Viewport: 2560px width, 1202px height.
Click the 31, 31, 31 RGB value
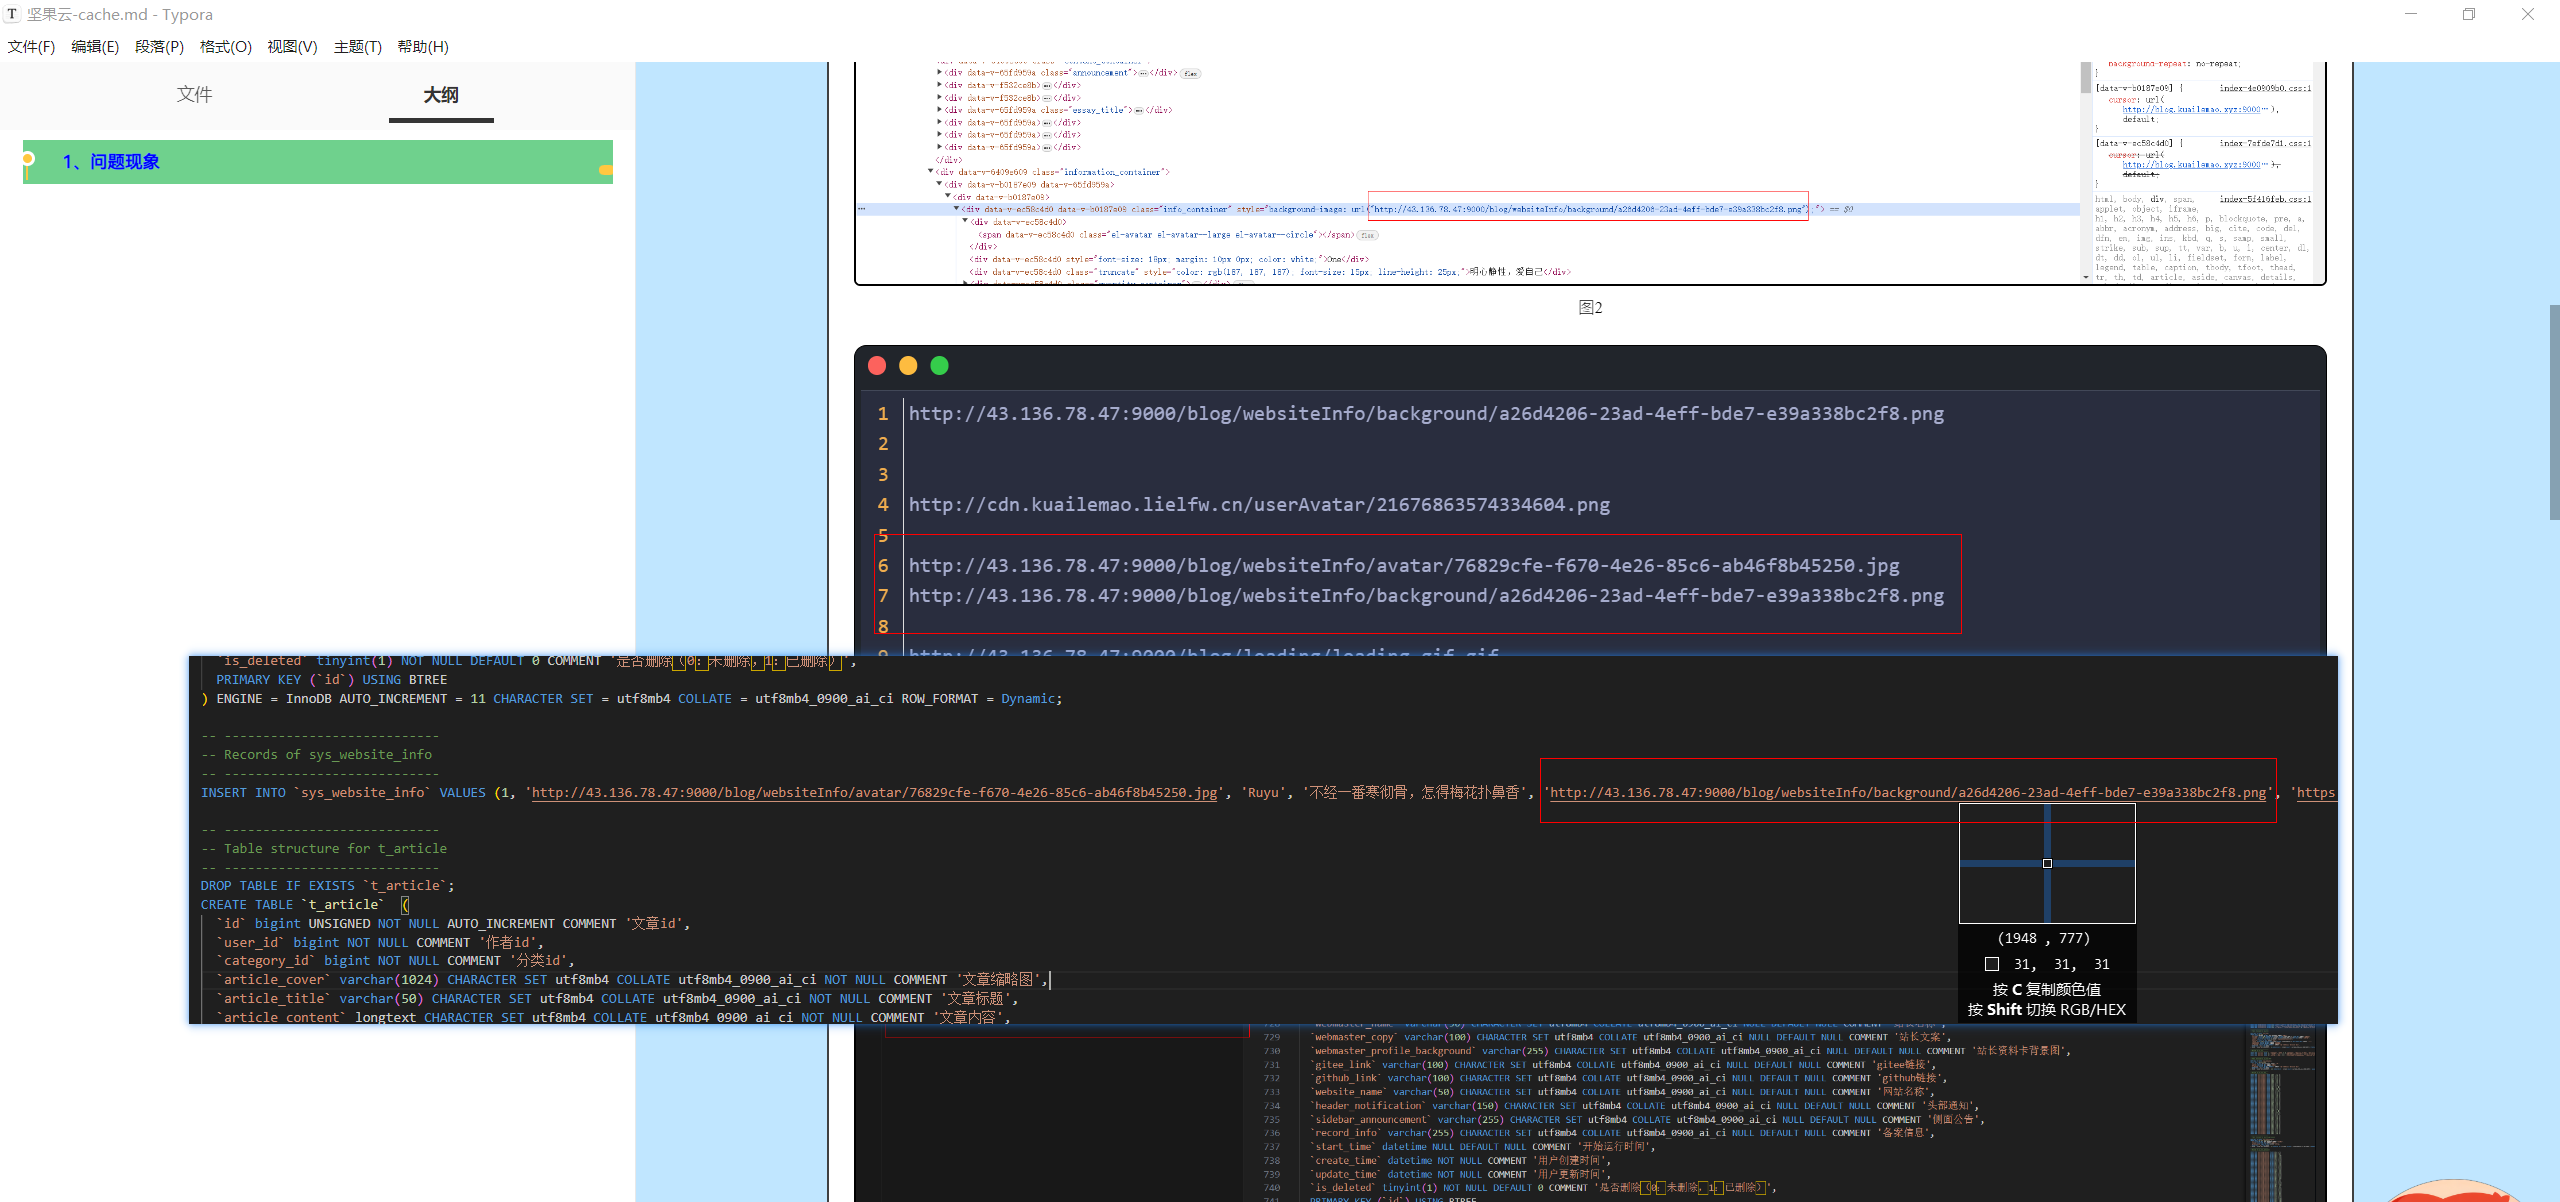click(x=2062, y=964)
